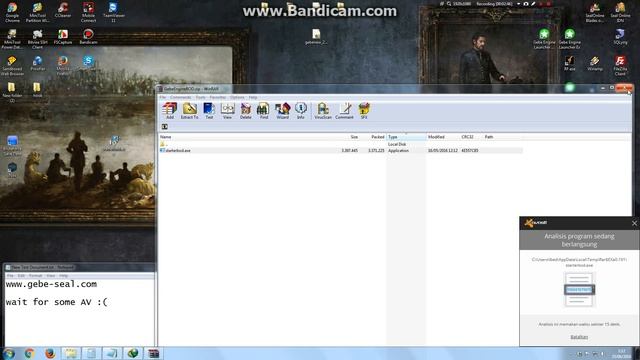Click the SQLyog desktop icon
This screenshot has height=360, width=640.
pos(620,36)
